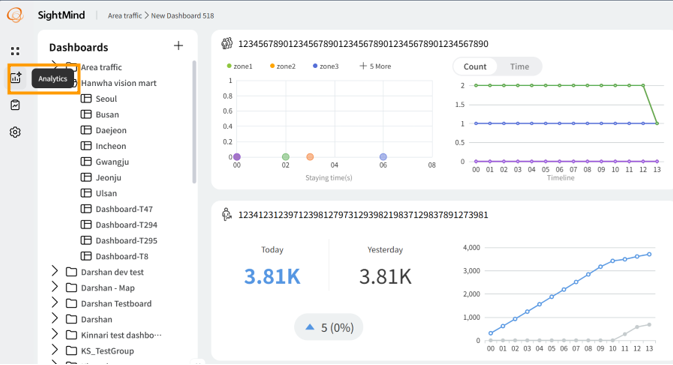Image resolution: width=673 pixels, height=365 pixels.
Task: Open the Analytics sidebar icon
Action: tap(15, 78)
